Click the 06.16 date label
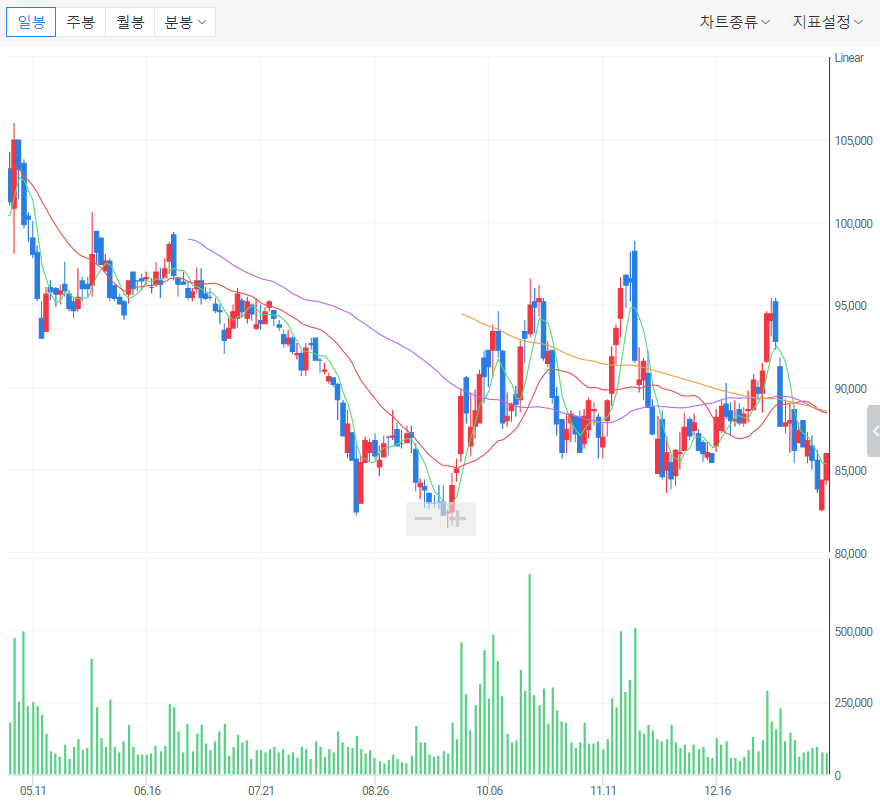Image resolution: width=880 pixels, height=802 pixels. [x=147, y=791]
